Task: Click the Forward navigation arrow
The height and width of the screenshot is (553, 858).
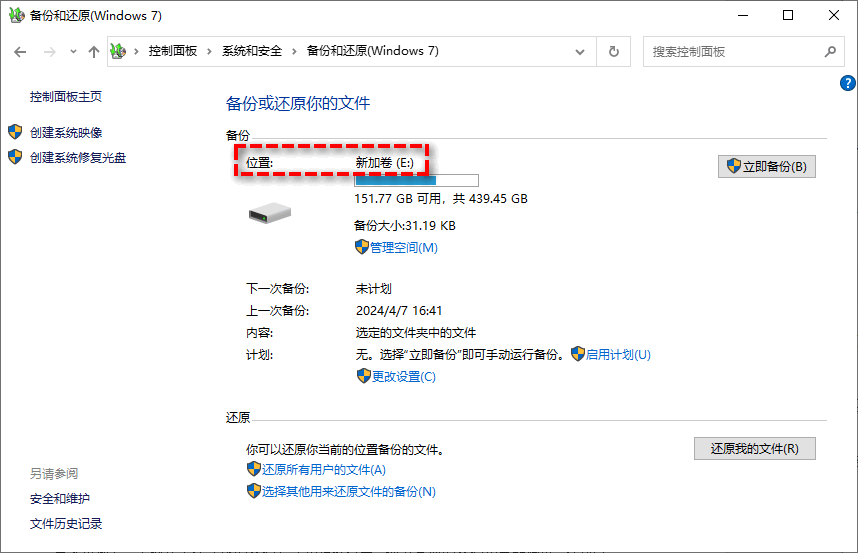Action: (x=49, y=52)
